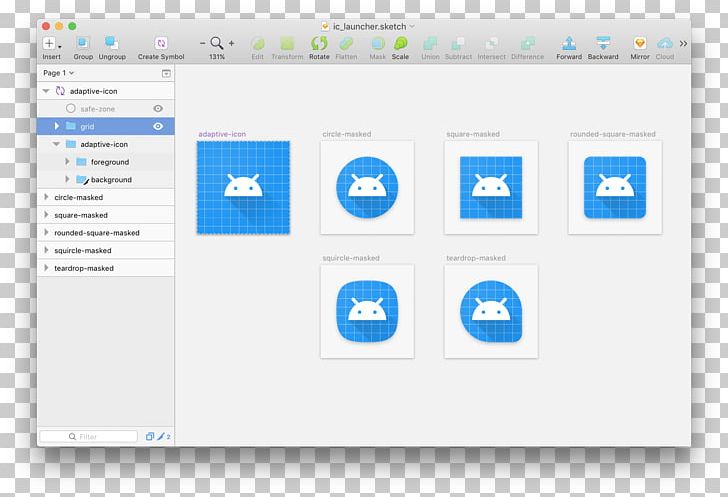Click the rounded-square-masked artboard title on canvas
The width and height of the screenshot is (728, 497).
[613, 134]
